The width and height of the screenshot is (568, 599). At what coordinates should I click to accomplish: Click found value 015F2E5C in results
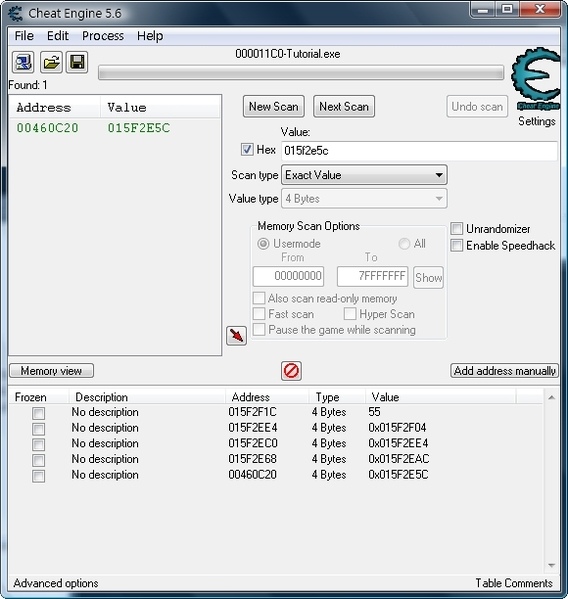(x=139, y=128)
